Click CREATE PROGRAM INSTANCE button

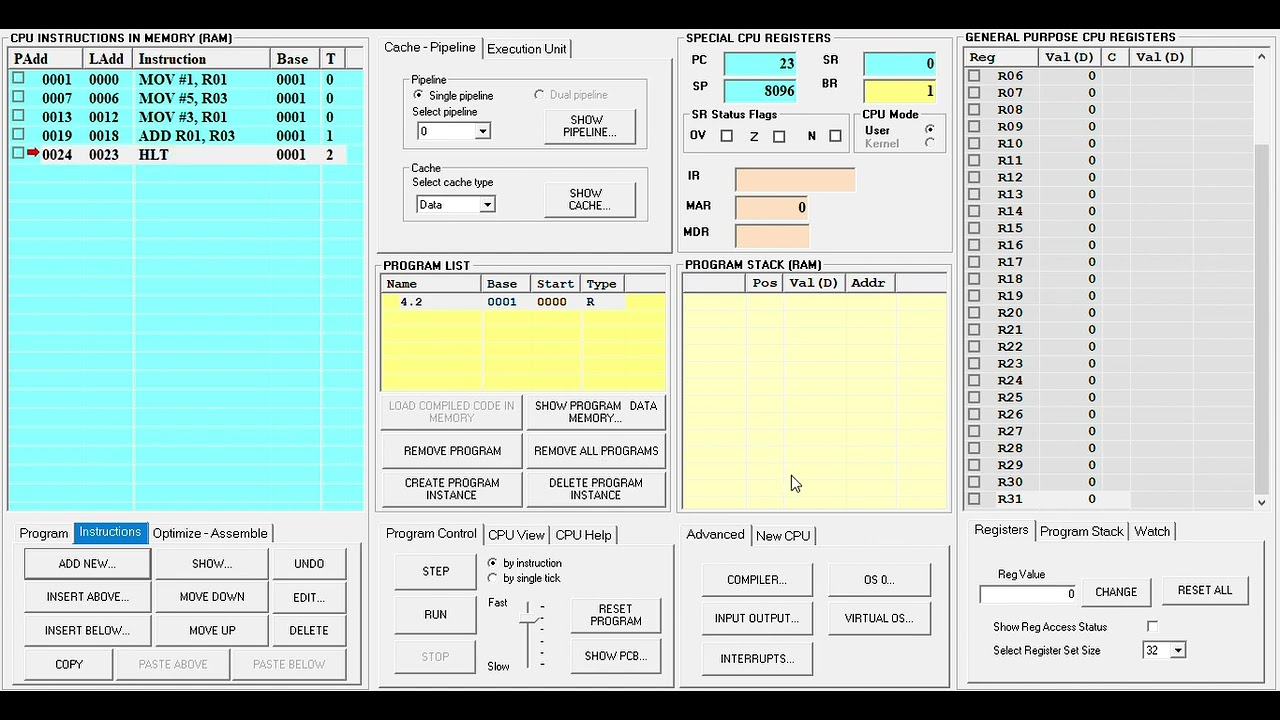tap(452, 489)
